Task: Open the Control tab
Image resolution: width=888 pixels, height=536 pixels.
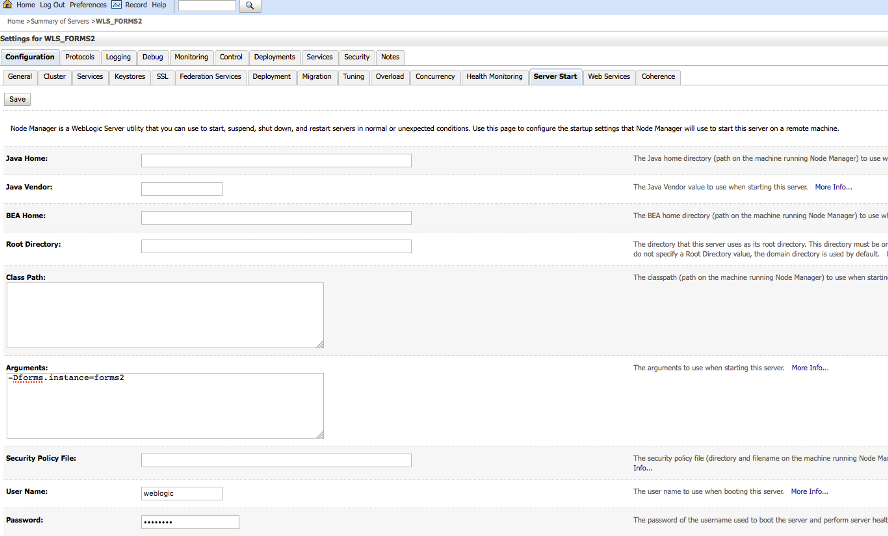Action: 230,57
